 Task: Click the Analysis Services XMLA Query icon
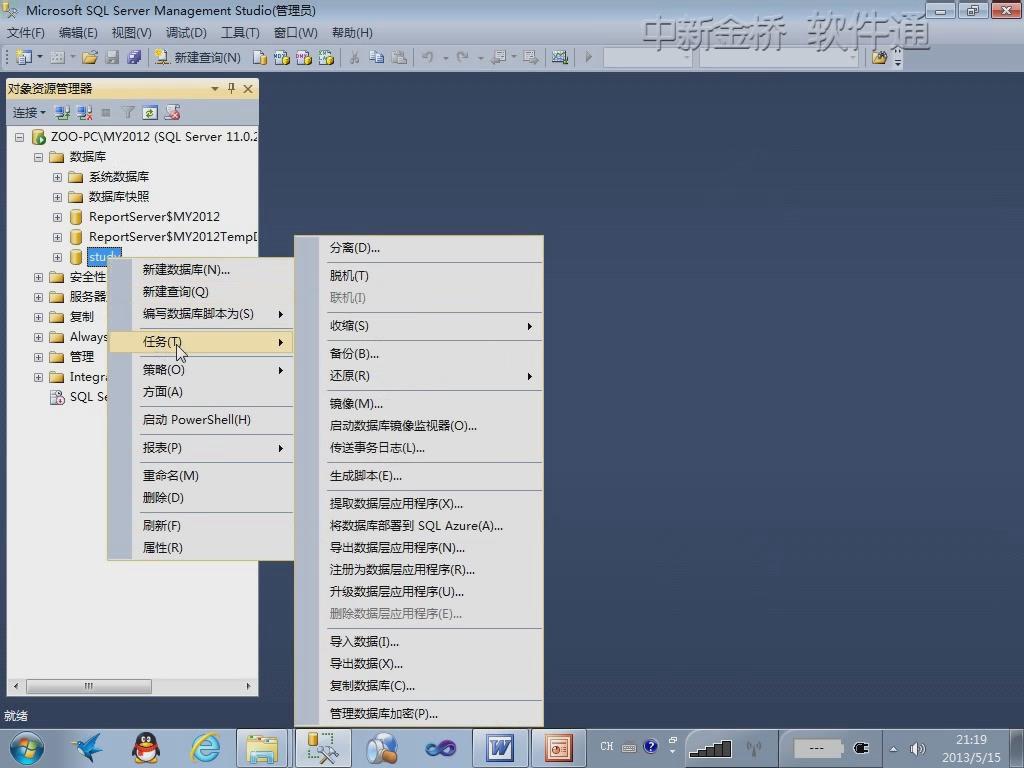(x=326, y=57)
